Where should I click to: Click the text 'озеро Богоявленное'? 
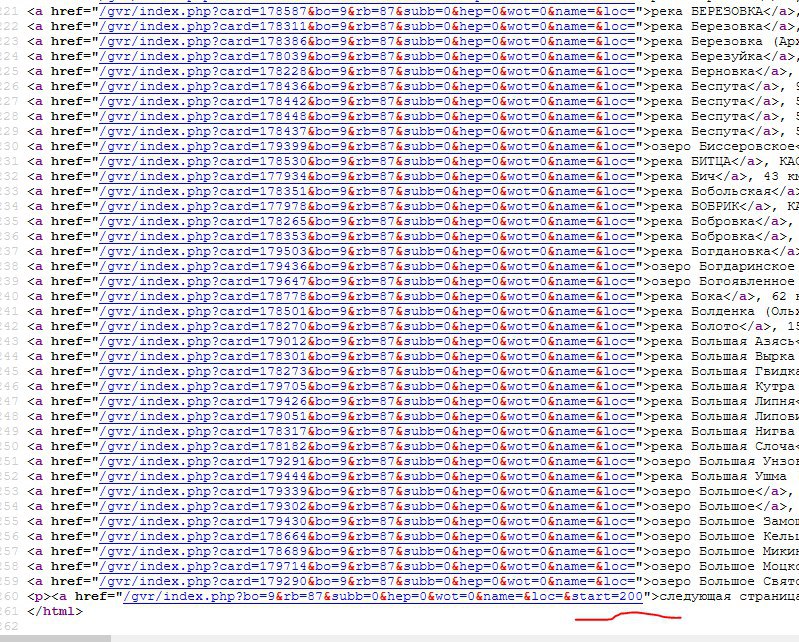tap(723, 281)
